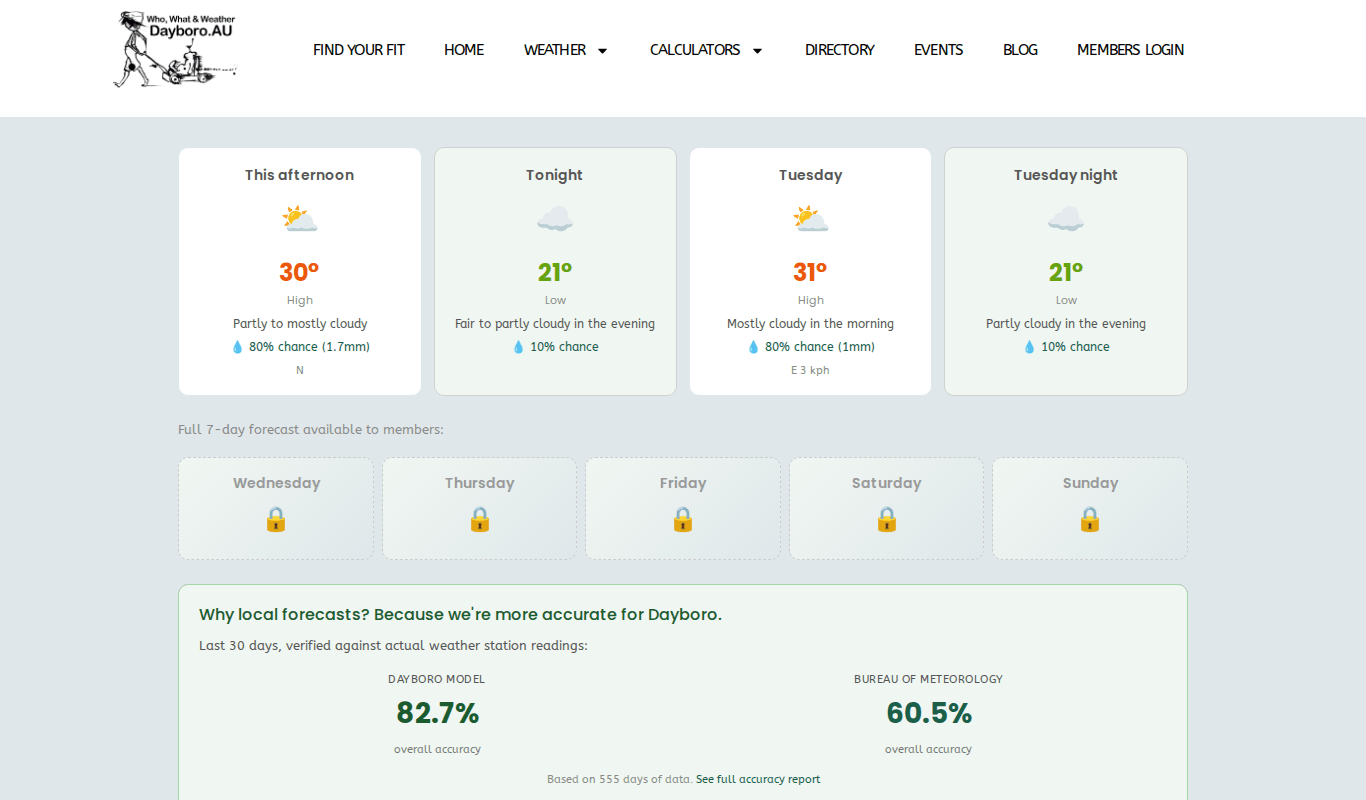This screenshot has width=1366, height=800.
Task: Open the Events menu item
Action: pyautogui.click(x=939, y=50)
